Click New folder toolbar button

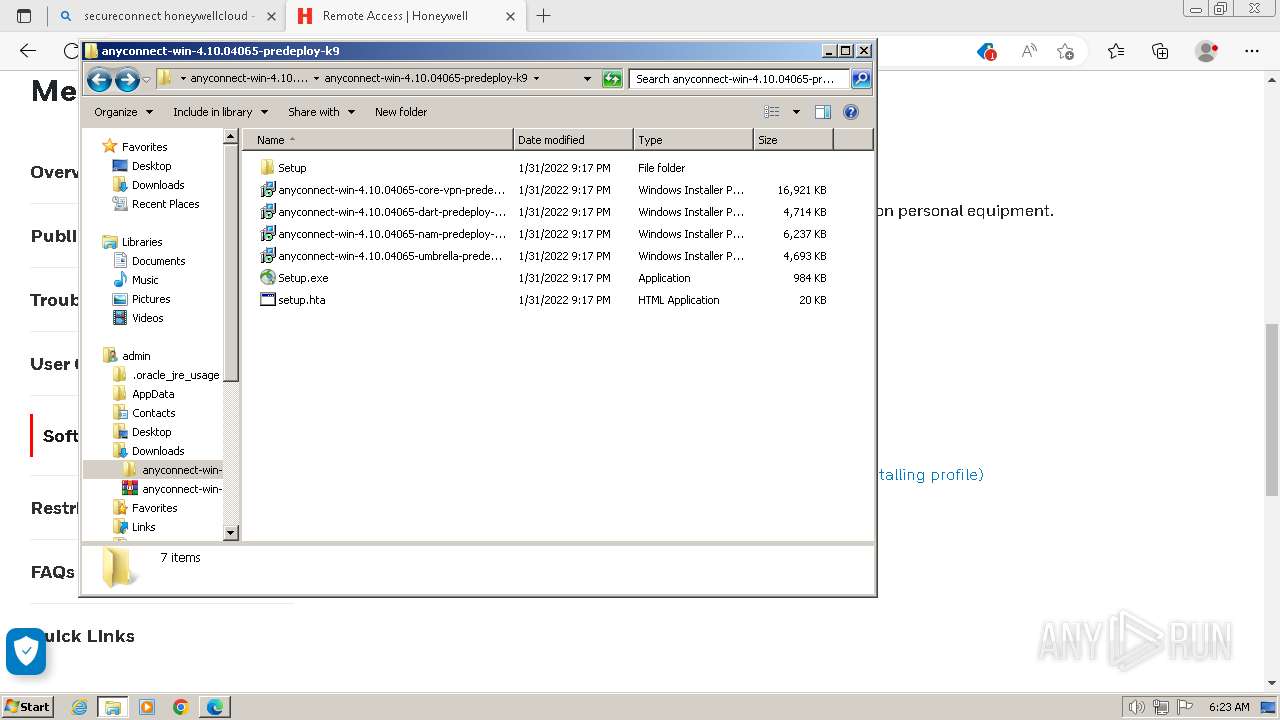(x=401, y=112)
